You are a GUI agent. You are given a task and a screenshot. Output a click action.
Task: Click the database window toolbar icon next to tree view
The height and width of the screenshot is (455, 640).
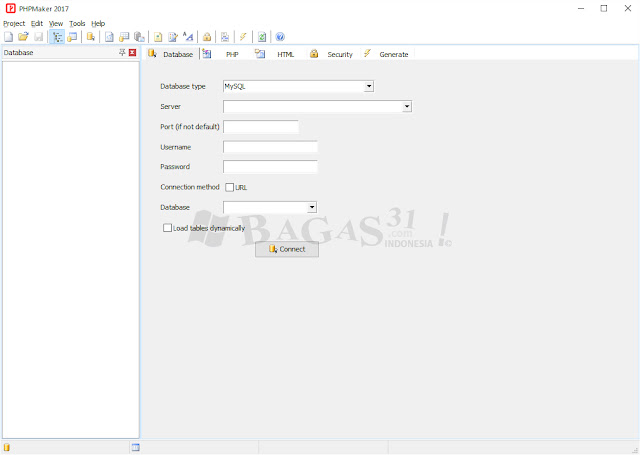click(72, 37)
